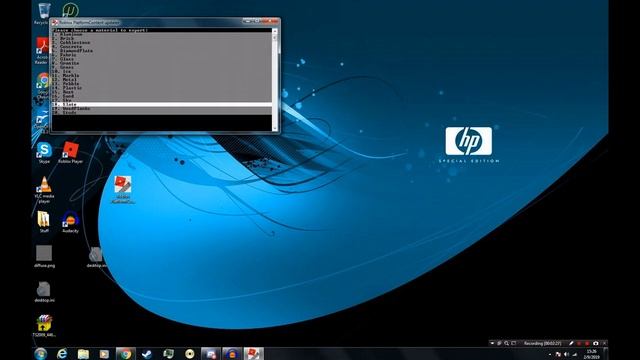Open the Roblox Player desktop shortcut
This screenshot has height=360, width=640.
pyautogui.click(x=70, y=153)
